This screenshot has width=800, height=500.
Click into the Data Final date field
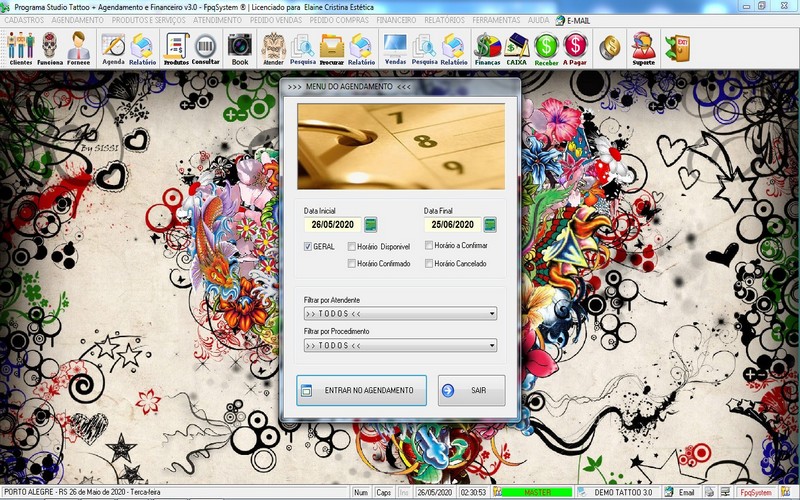coord(453,224)
